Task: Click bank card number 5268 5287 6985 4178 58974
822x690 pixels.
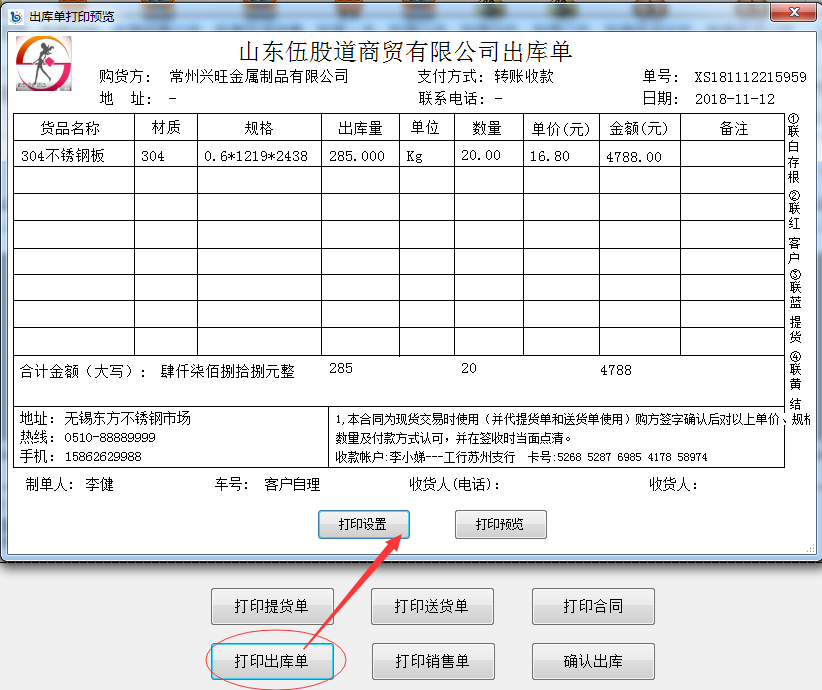Action: pos(632,457)
